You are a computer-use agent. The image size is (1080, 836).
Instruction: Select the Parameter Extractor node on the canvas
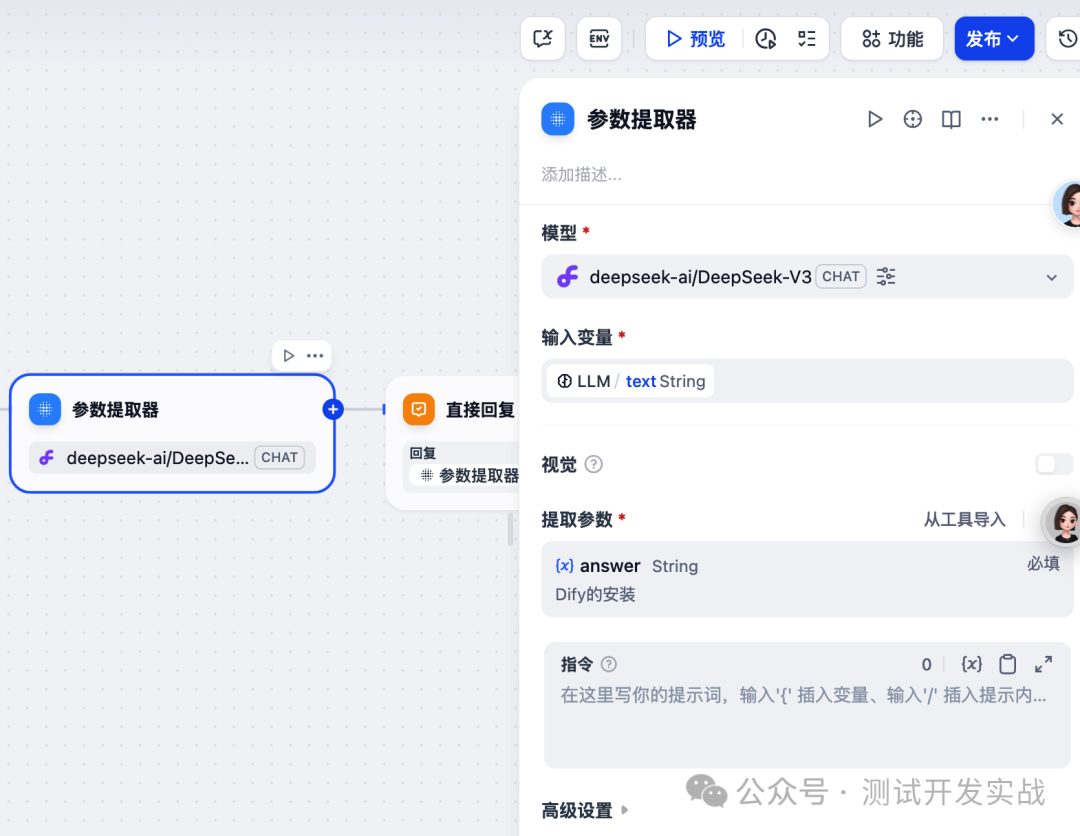click(172, 433)
